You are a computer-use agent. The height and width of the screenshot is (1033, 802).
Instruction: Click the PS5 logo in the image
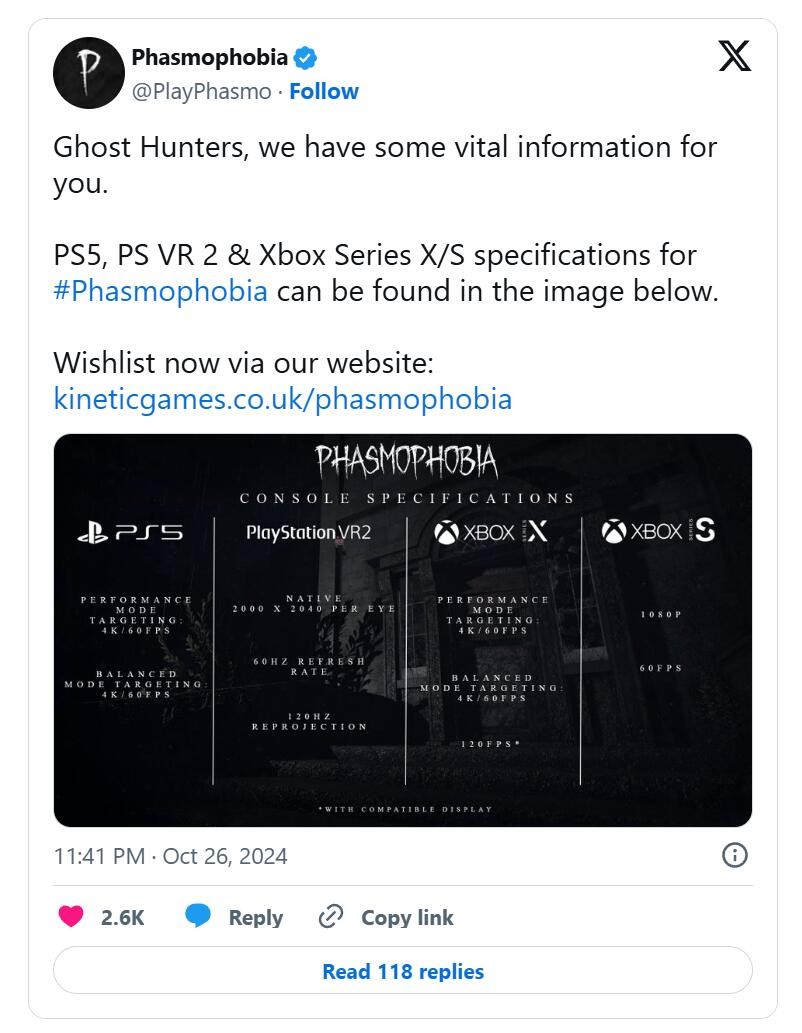(x=130, y=533)
